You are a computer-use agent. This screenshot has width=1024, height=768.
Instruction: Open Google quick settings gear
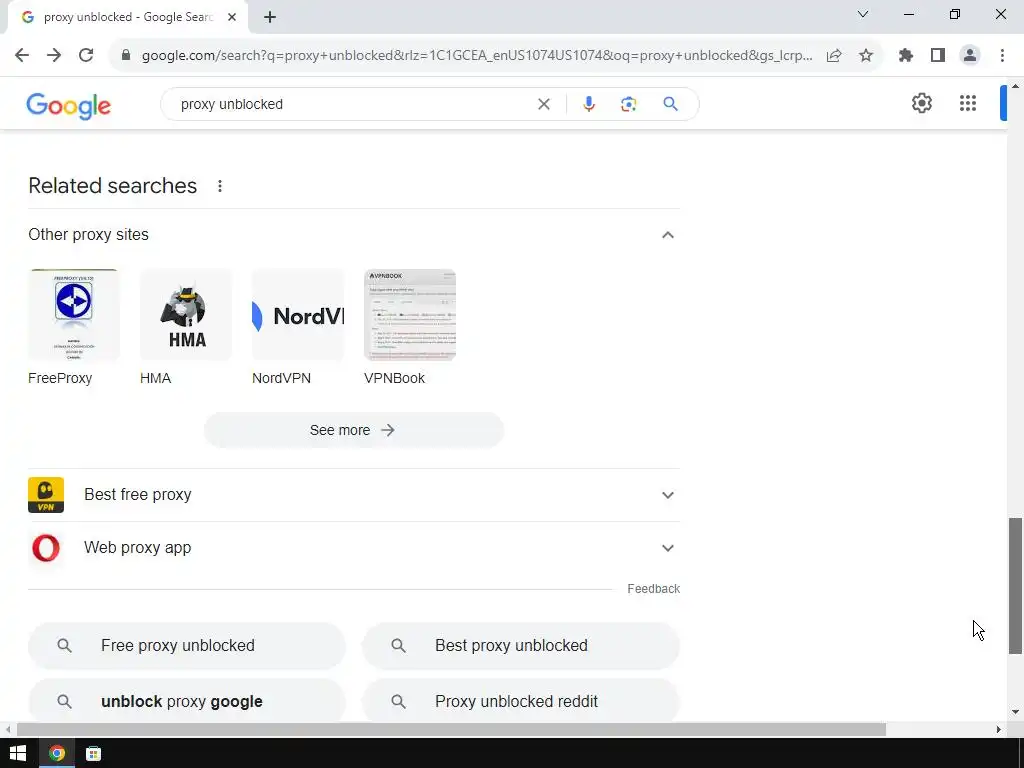coord(921,103)
